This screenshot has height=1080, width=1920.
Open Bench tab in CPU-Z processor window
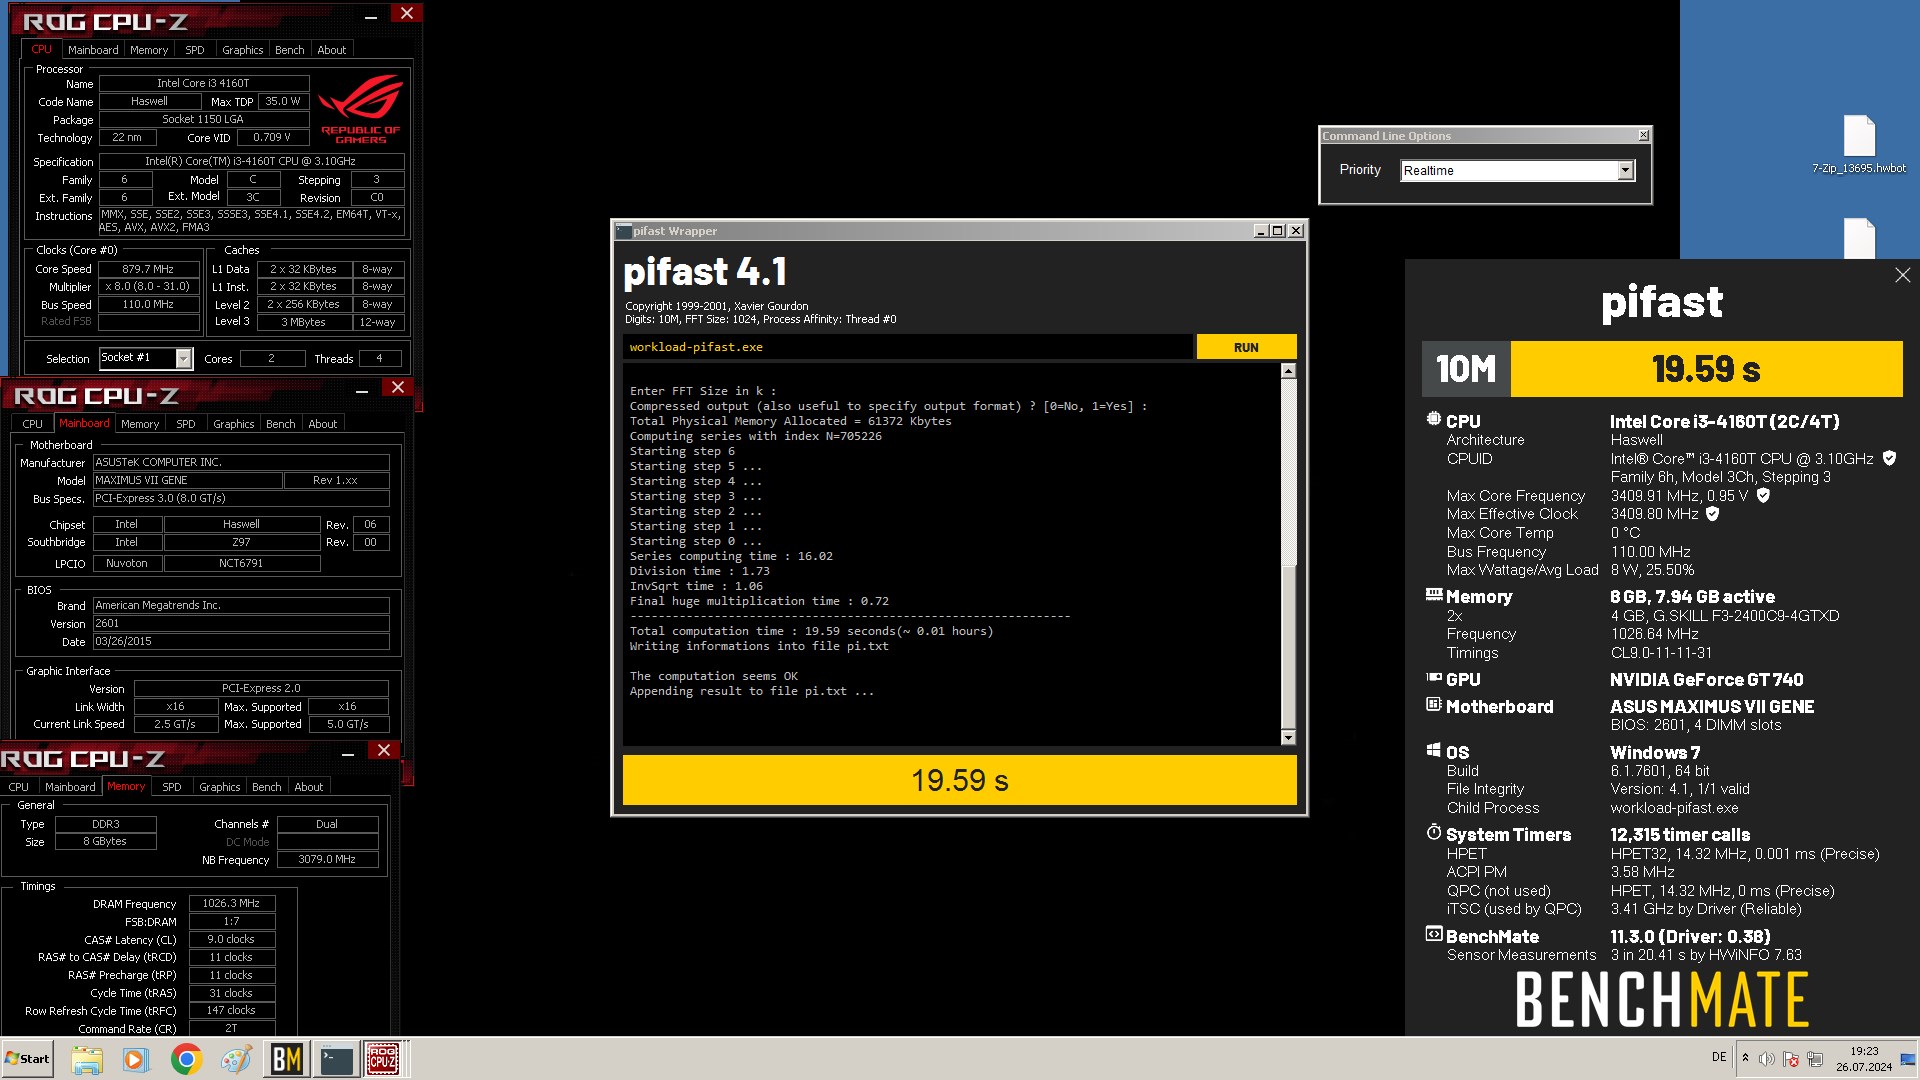tap(289, 50)
